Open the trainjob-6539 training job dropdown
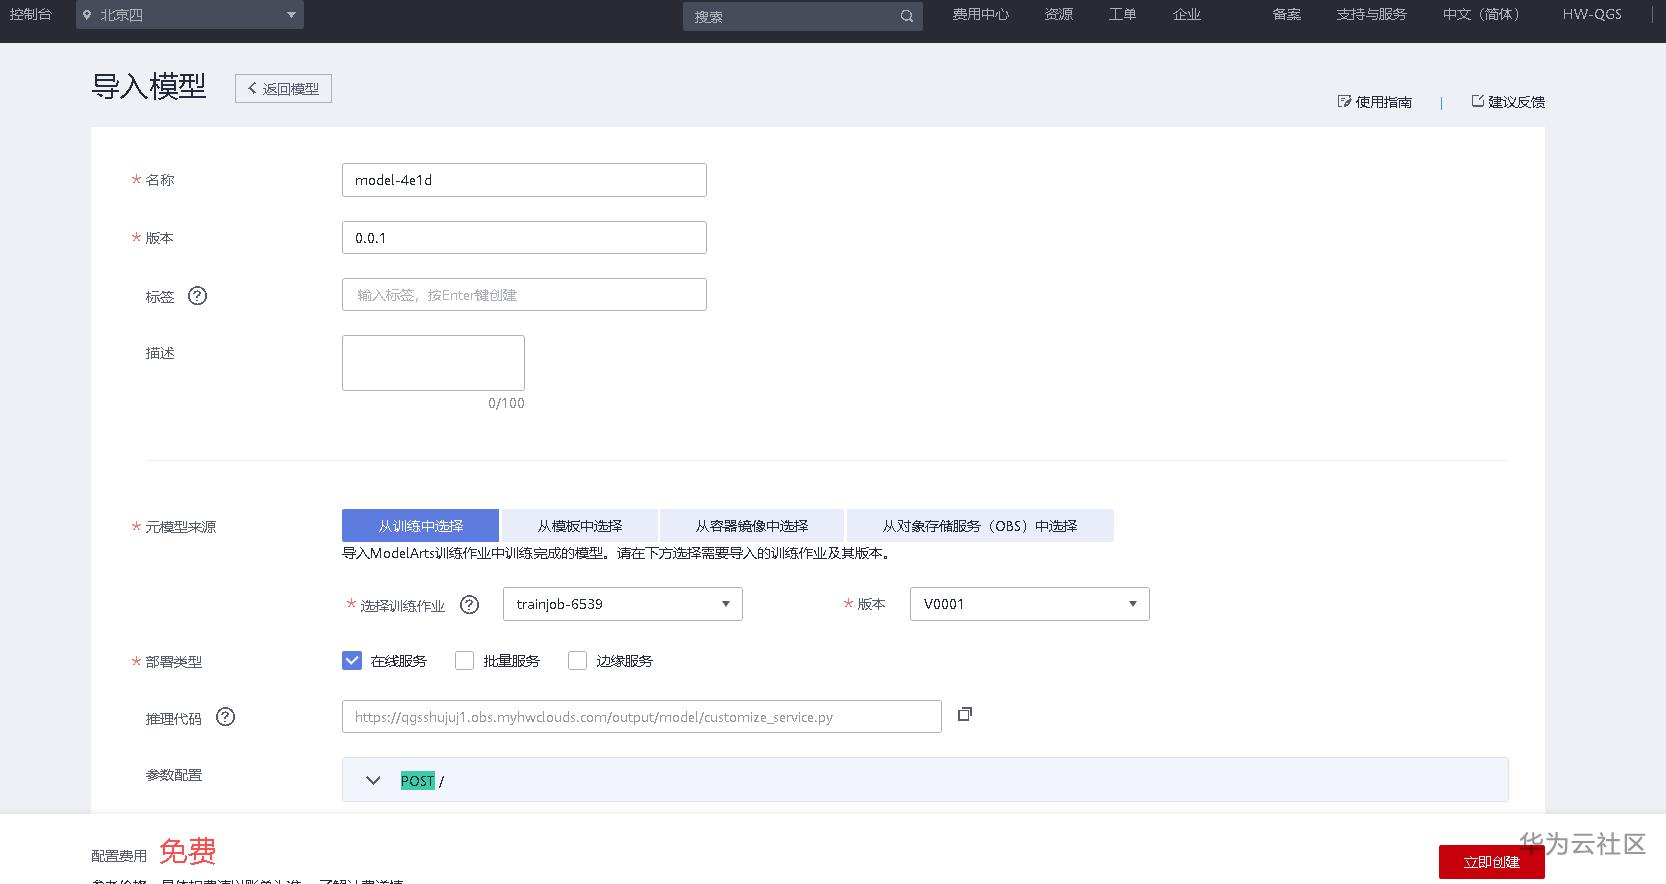 pos(622,604)
